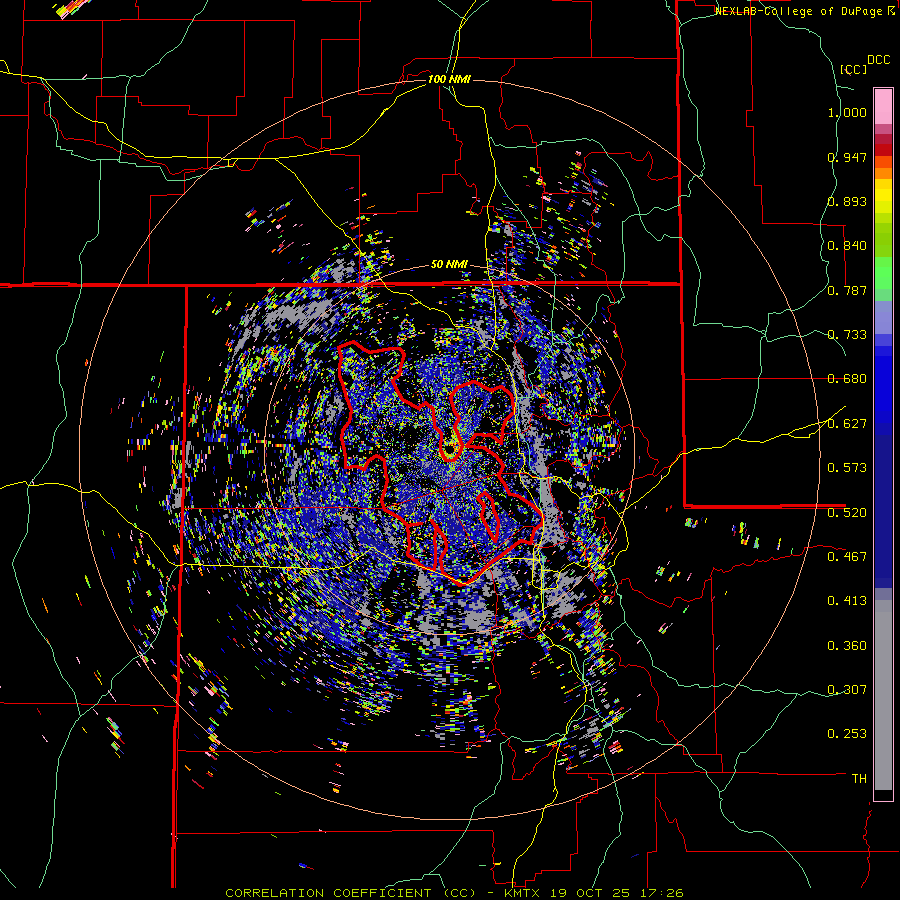Click the [CC] label near the legend

(854, 69)
